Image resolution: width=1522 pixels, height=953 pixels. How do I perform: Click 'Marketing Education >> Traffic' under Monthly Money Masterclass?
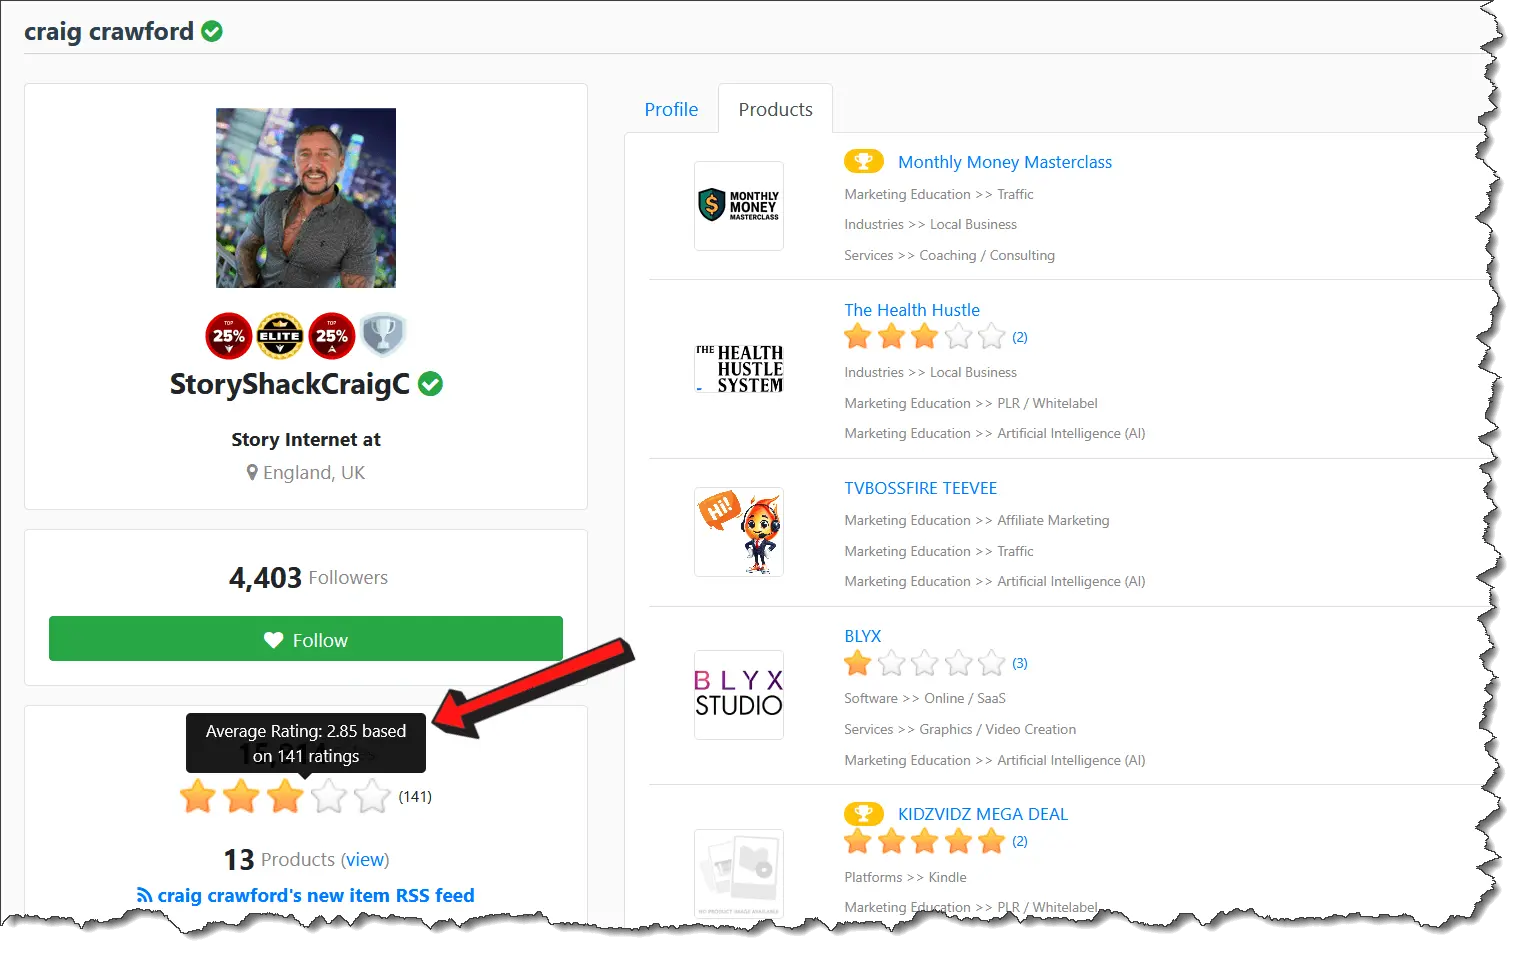point(939,194)
